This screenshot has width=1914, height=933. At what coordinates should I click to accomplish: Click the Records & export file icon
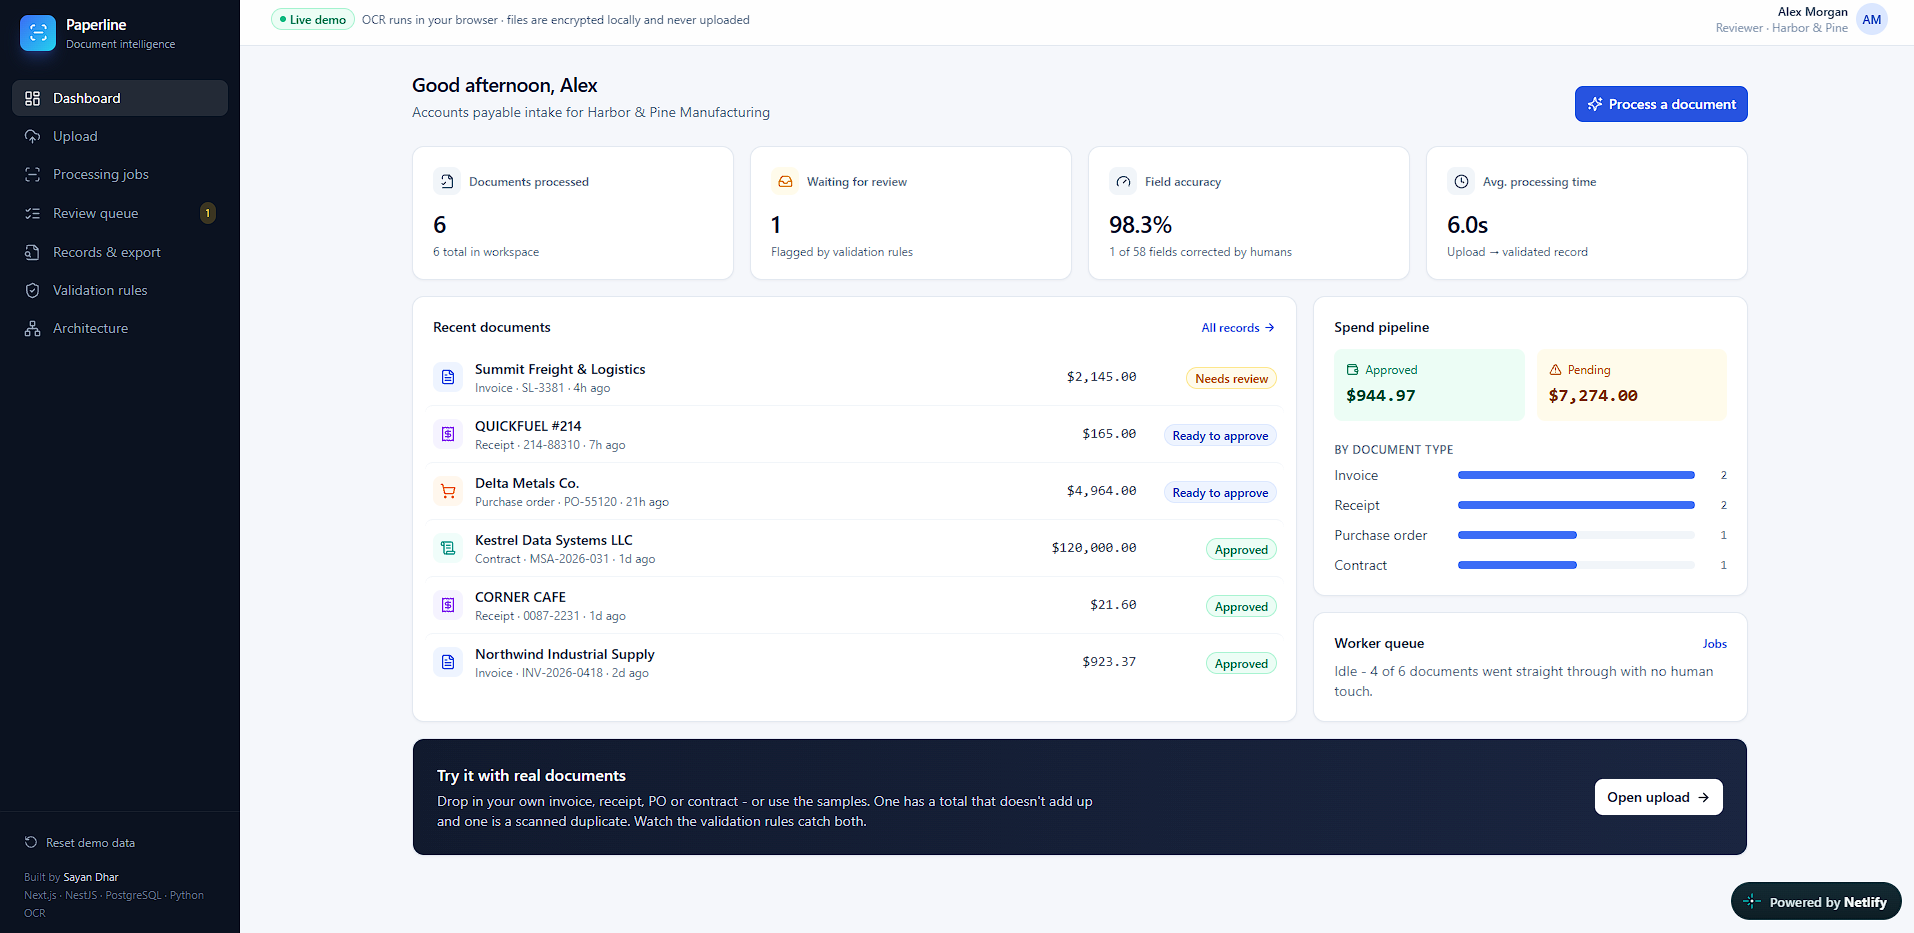pyautogui.click(x=33, y=252)
